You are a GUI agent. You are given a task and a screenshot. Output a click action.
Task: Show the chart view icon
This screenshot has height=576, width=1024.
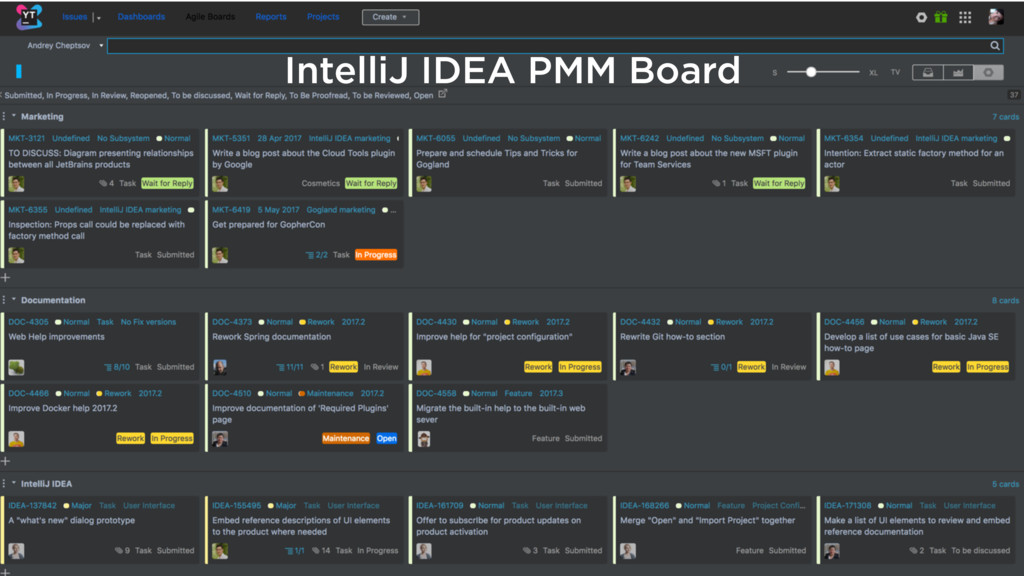pyautogui.click(x=958, y=72)
